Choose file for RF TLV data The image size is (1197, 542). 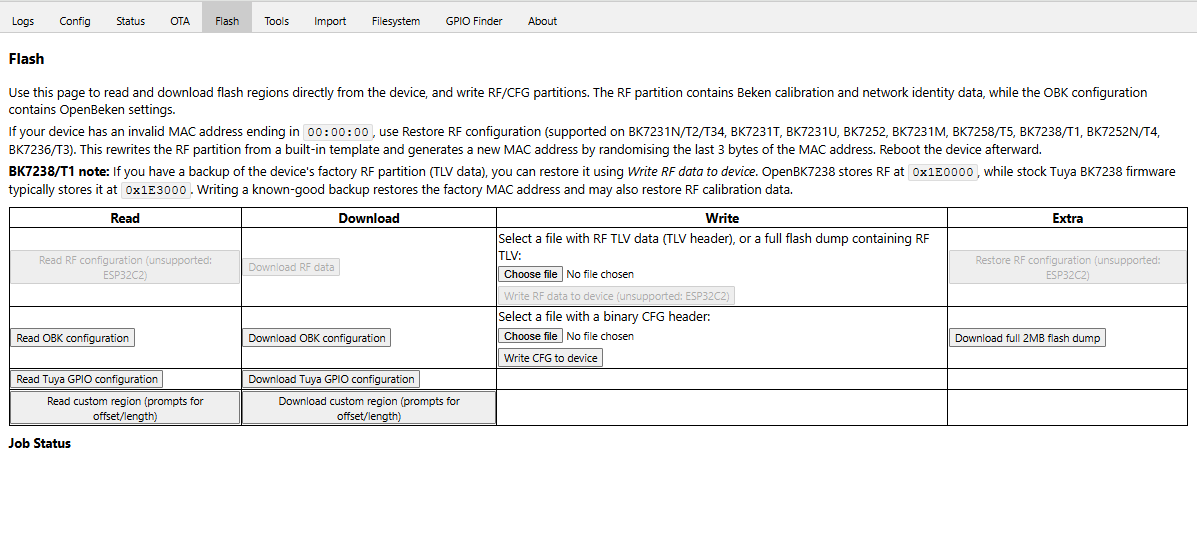[x=531, y=274]
